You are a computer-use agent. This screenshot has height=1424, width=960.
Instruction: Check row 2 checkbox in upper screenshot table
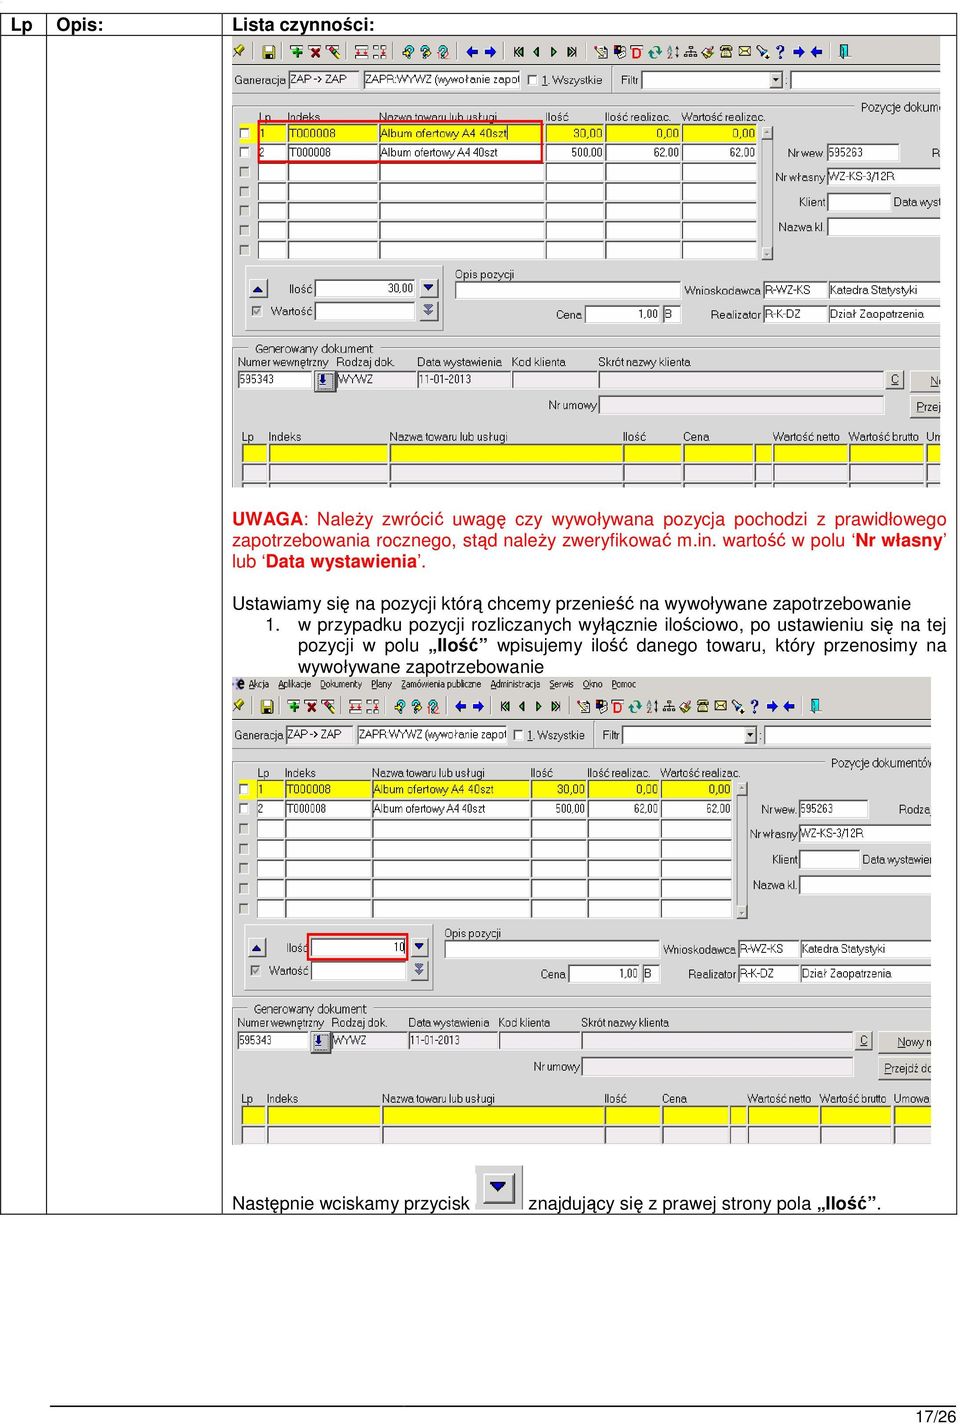pos(244,153)
